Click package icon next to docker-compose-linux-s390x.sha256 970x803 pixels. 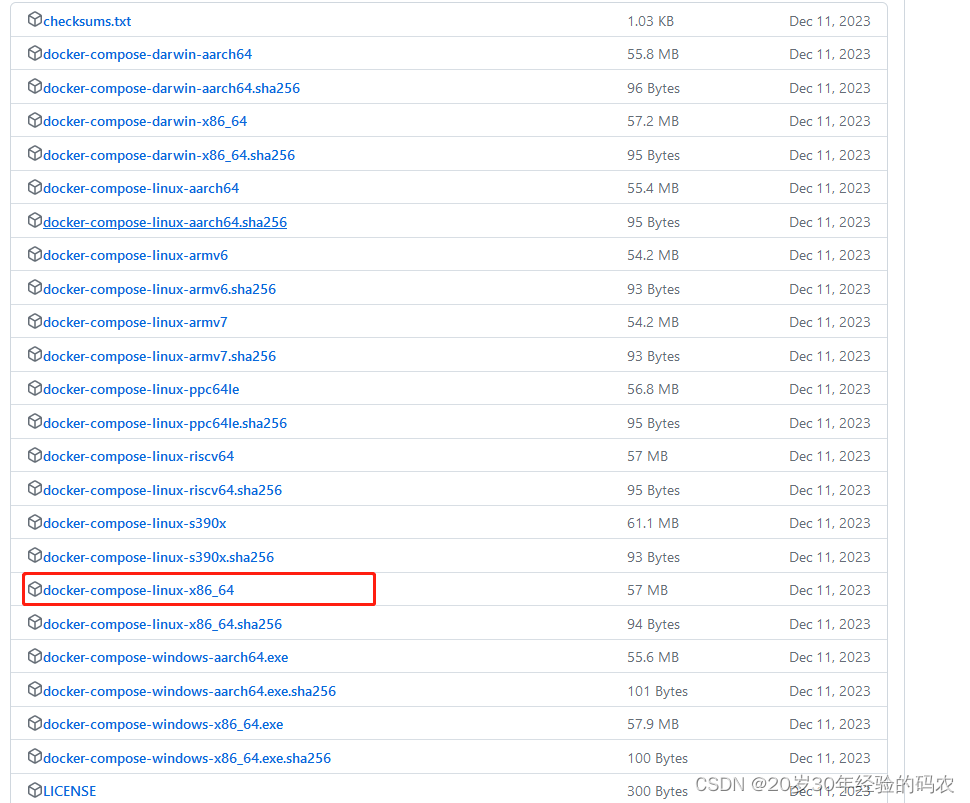pos(35,556)
